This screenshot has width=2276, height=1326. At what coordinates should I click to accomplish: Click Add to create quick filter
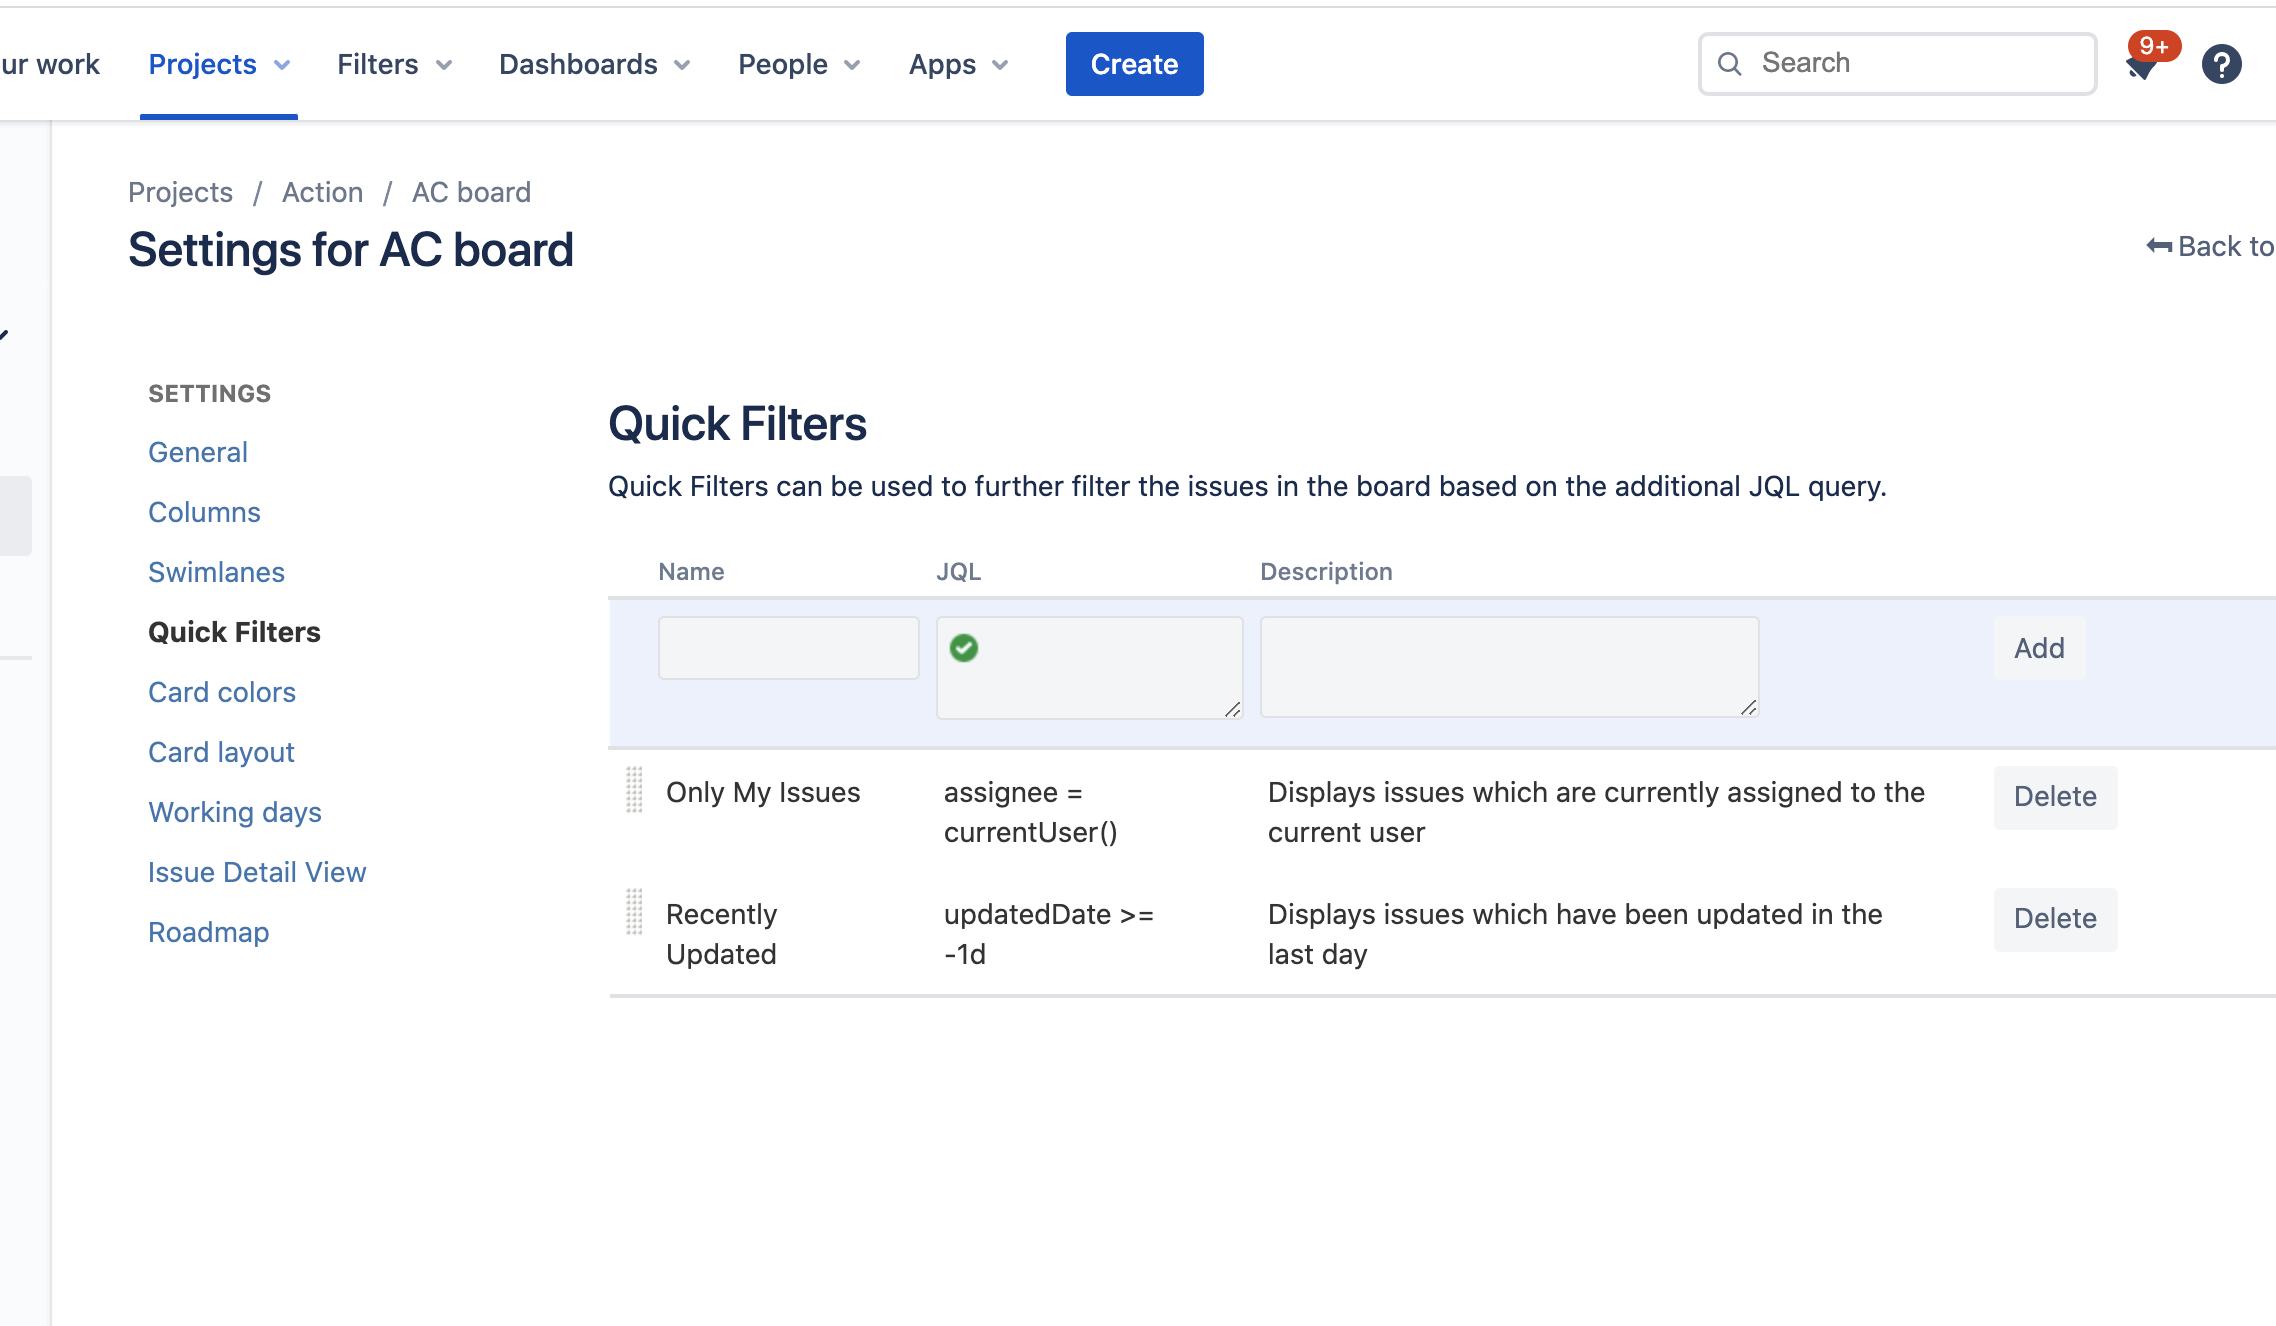[x=2038, y=648]
